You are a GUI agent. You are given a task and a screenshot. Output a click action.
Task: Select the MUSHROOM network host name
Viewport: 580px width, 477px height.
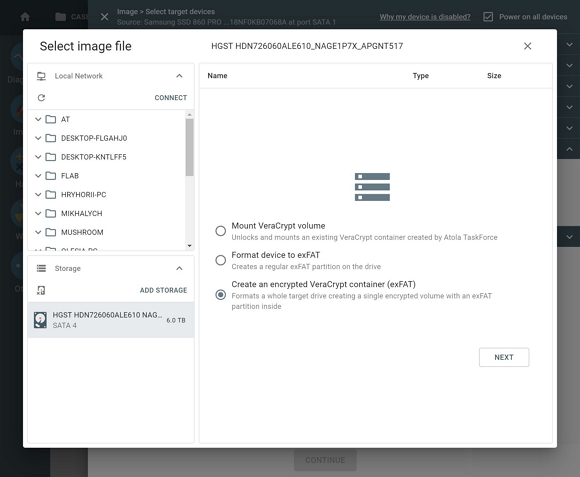point(82,233)
